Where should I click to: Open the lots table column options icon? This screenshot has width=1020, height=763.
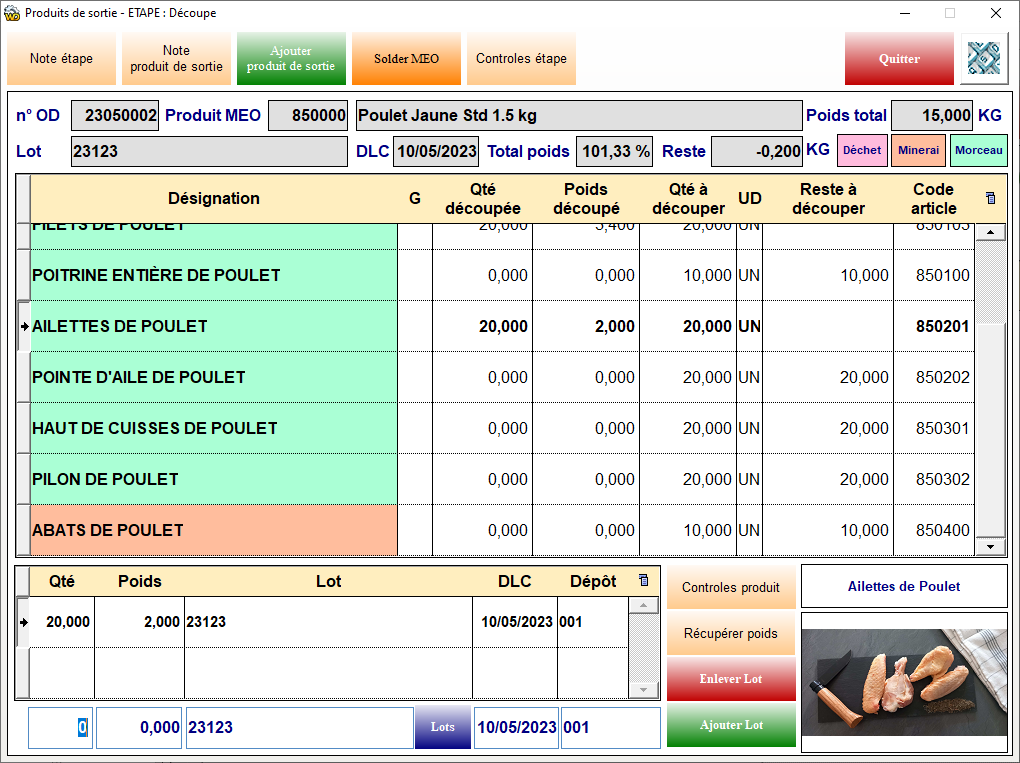coord(643,581)
